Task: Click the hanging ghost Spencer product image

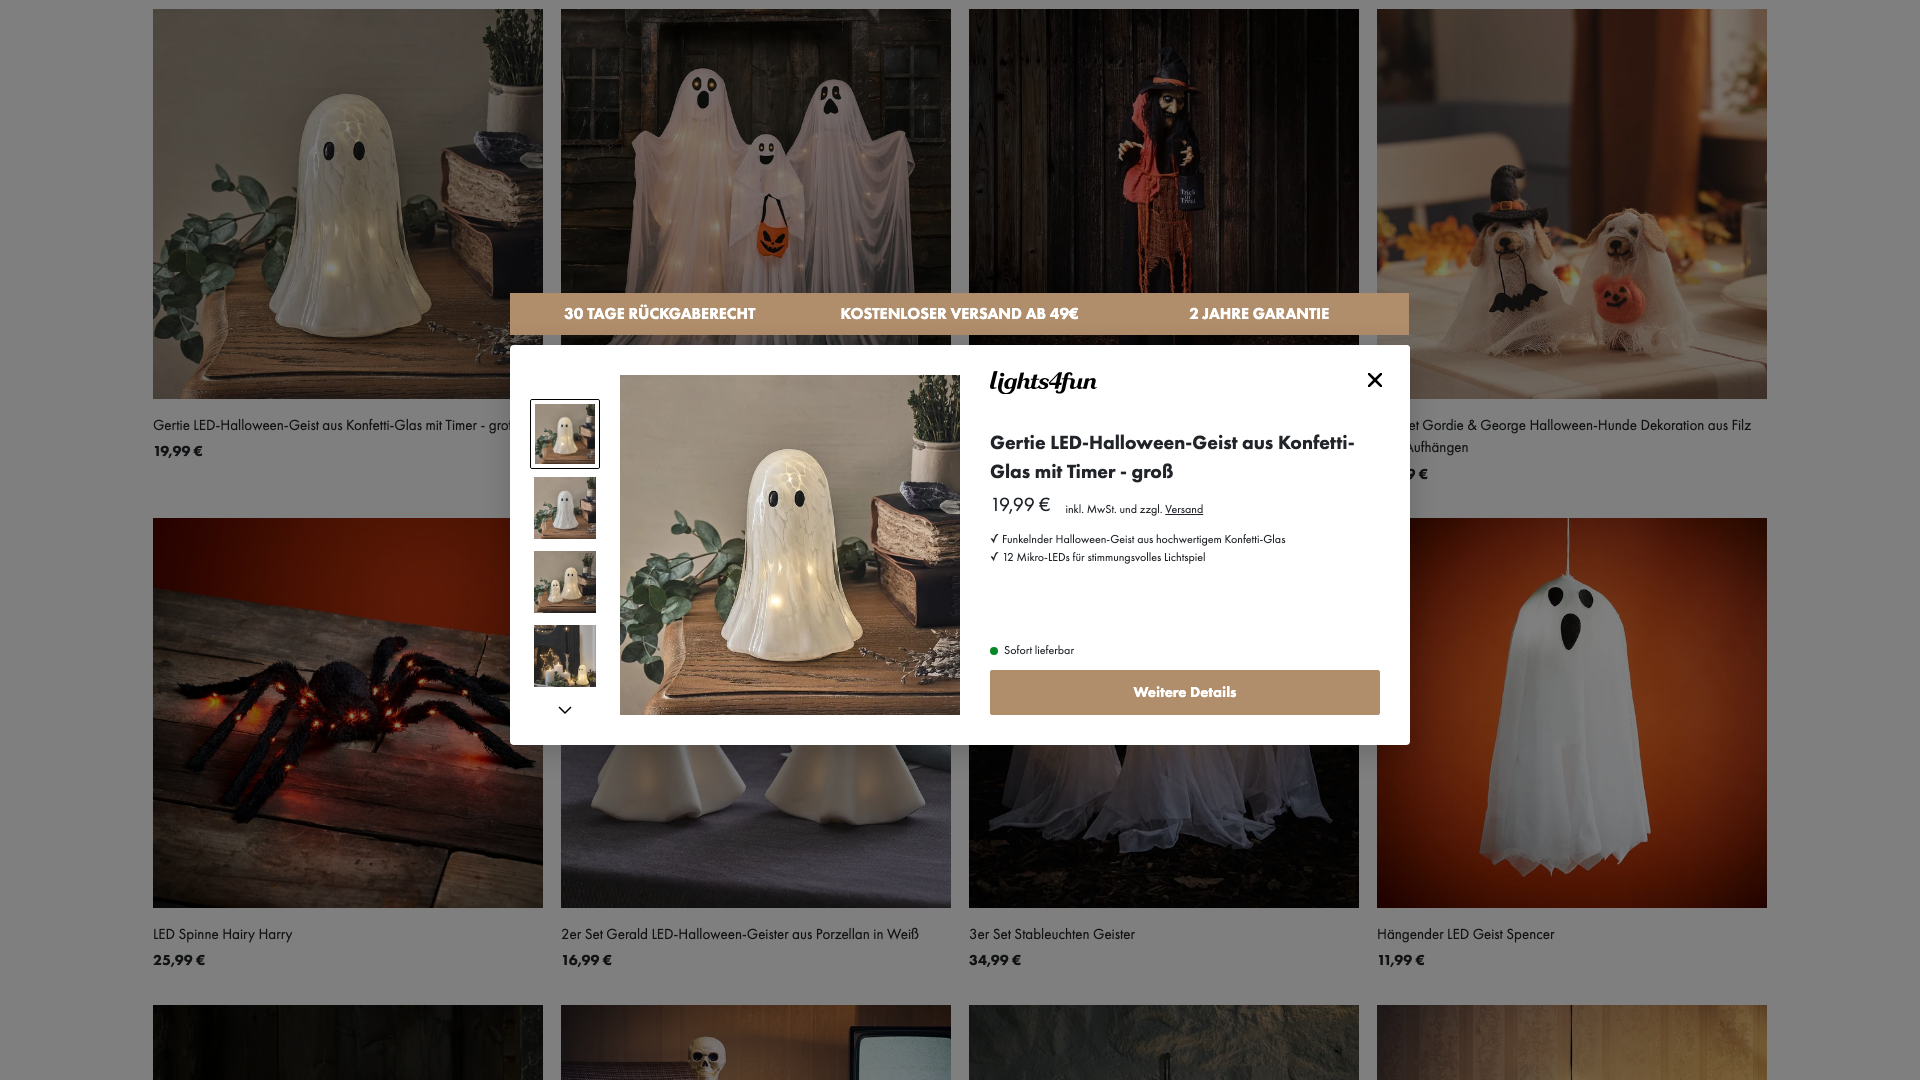Action: pos(1572,713)
